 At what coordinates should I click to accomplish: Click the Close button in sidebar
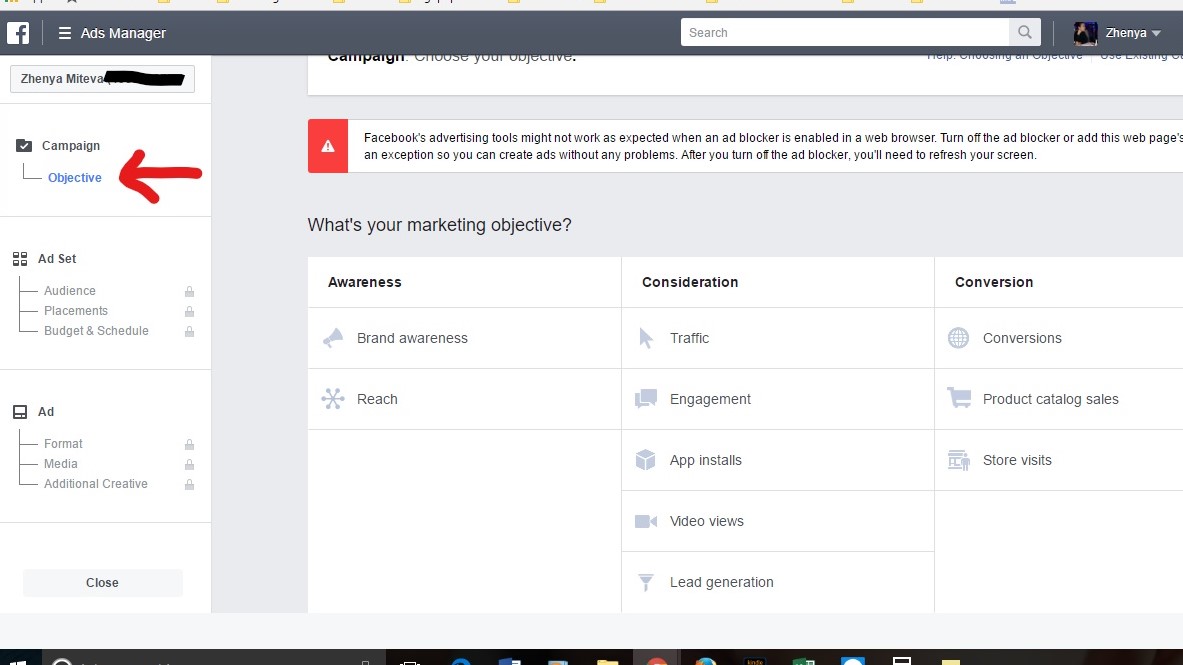click(x=103, y=583)
